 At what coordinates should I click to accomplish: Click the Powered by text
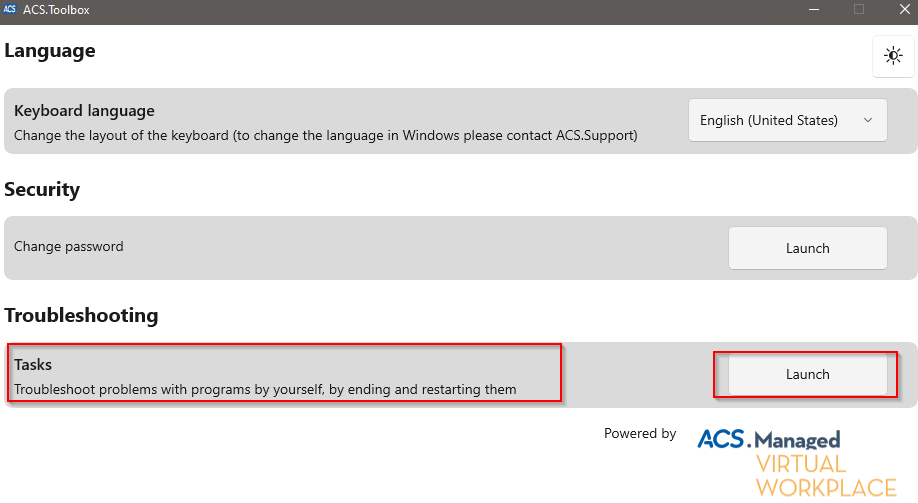[x=640, y=433]
